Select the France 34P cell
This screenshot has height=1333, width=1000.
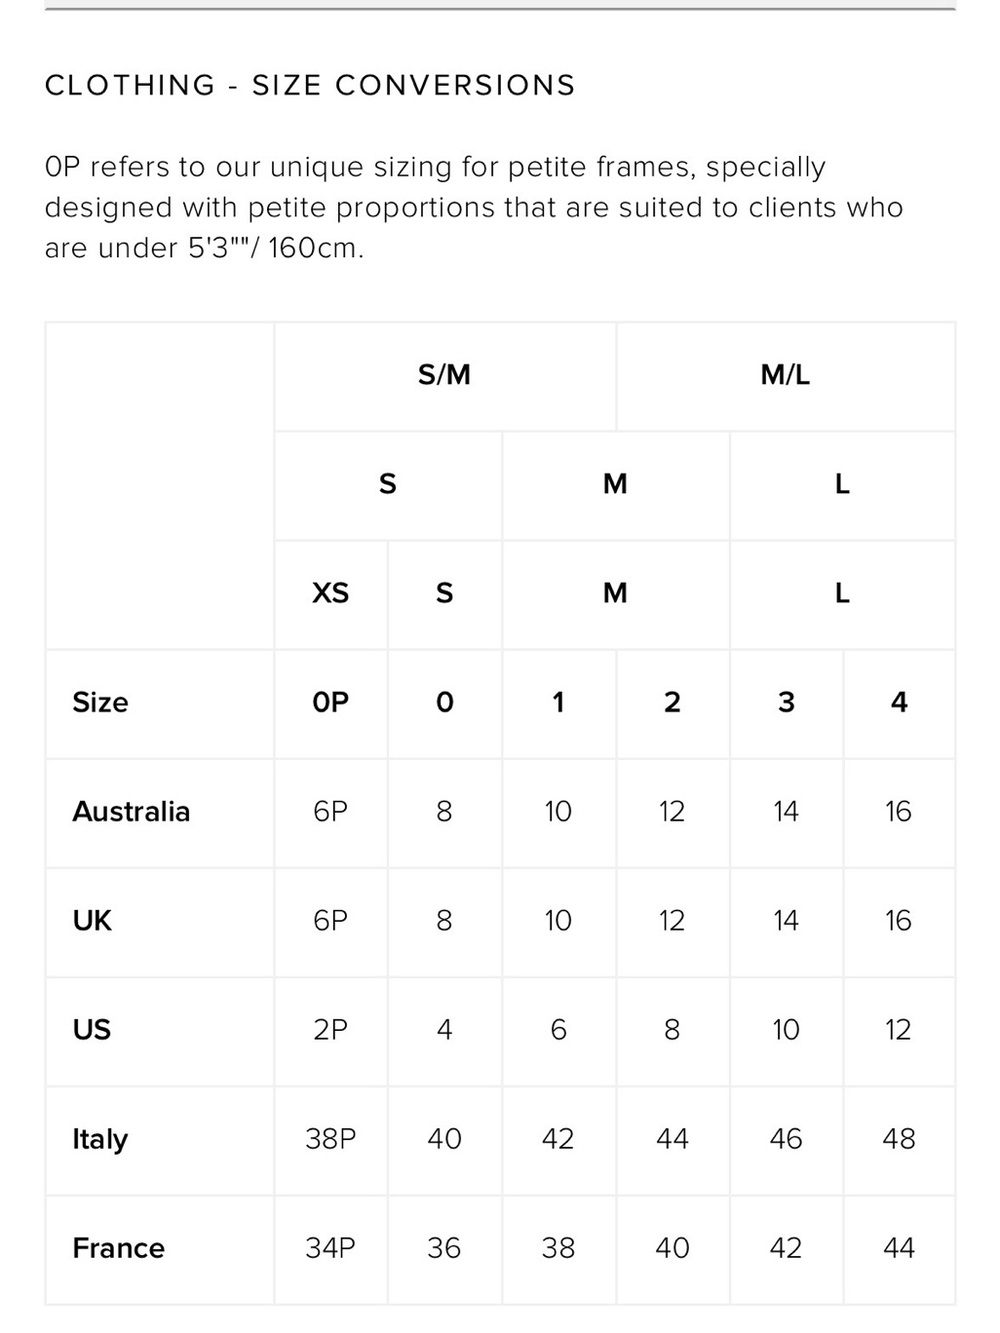330,1248
